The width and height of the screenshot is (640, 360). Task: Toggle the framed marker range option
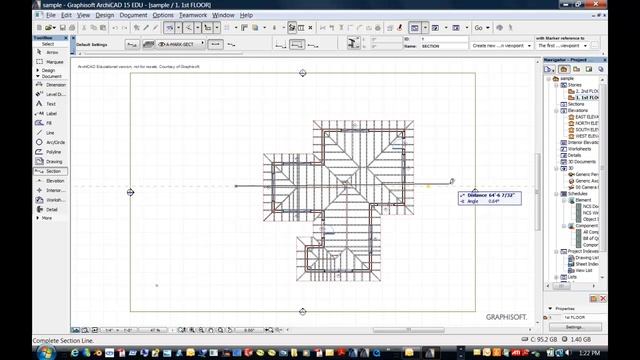tap(297, 44)
